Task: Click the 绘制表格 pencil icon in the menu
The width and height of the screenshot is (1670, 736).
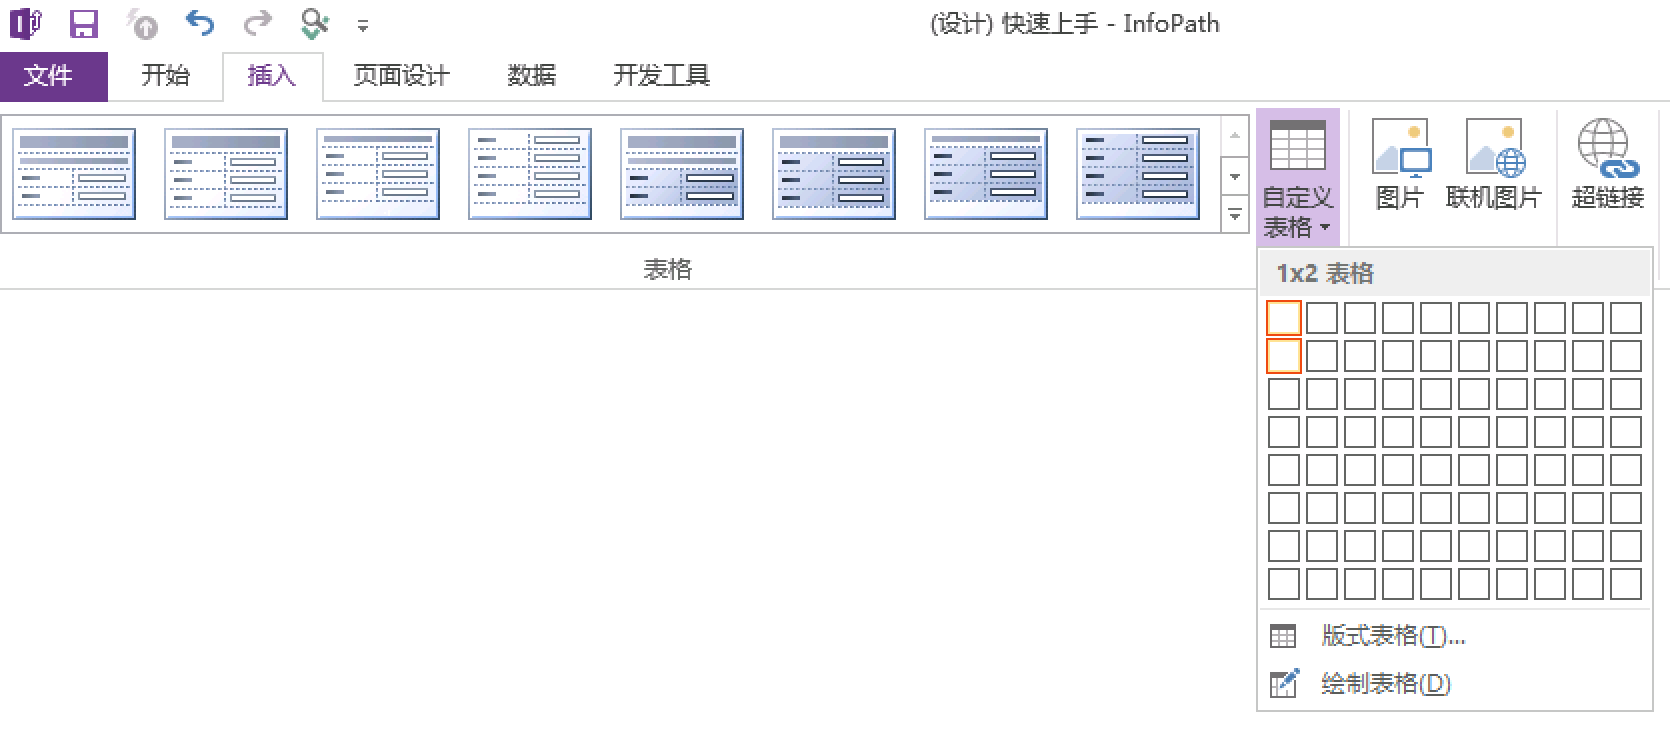Action: coord(1284,683)
